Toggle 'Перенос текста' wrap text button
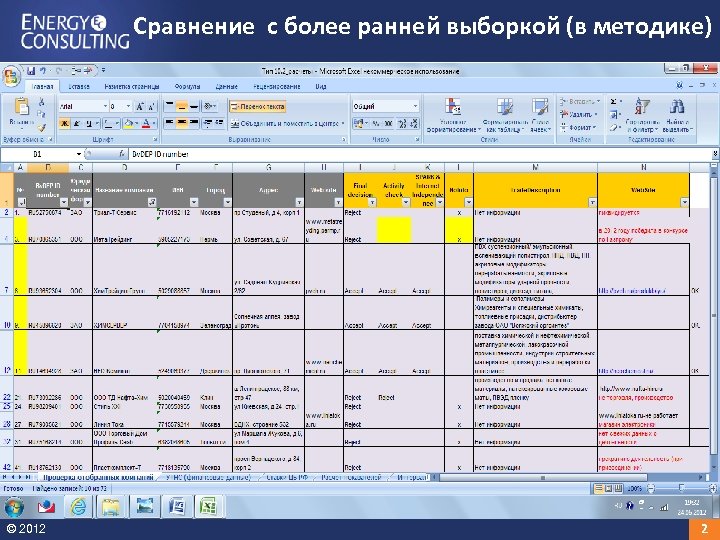 point(258,107)
